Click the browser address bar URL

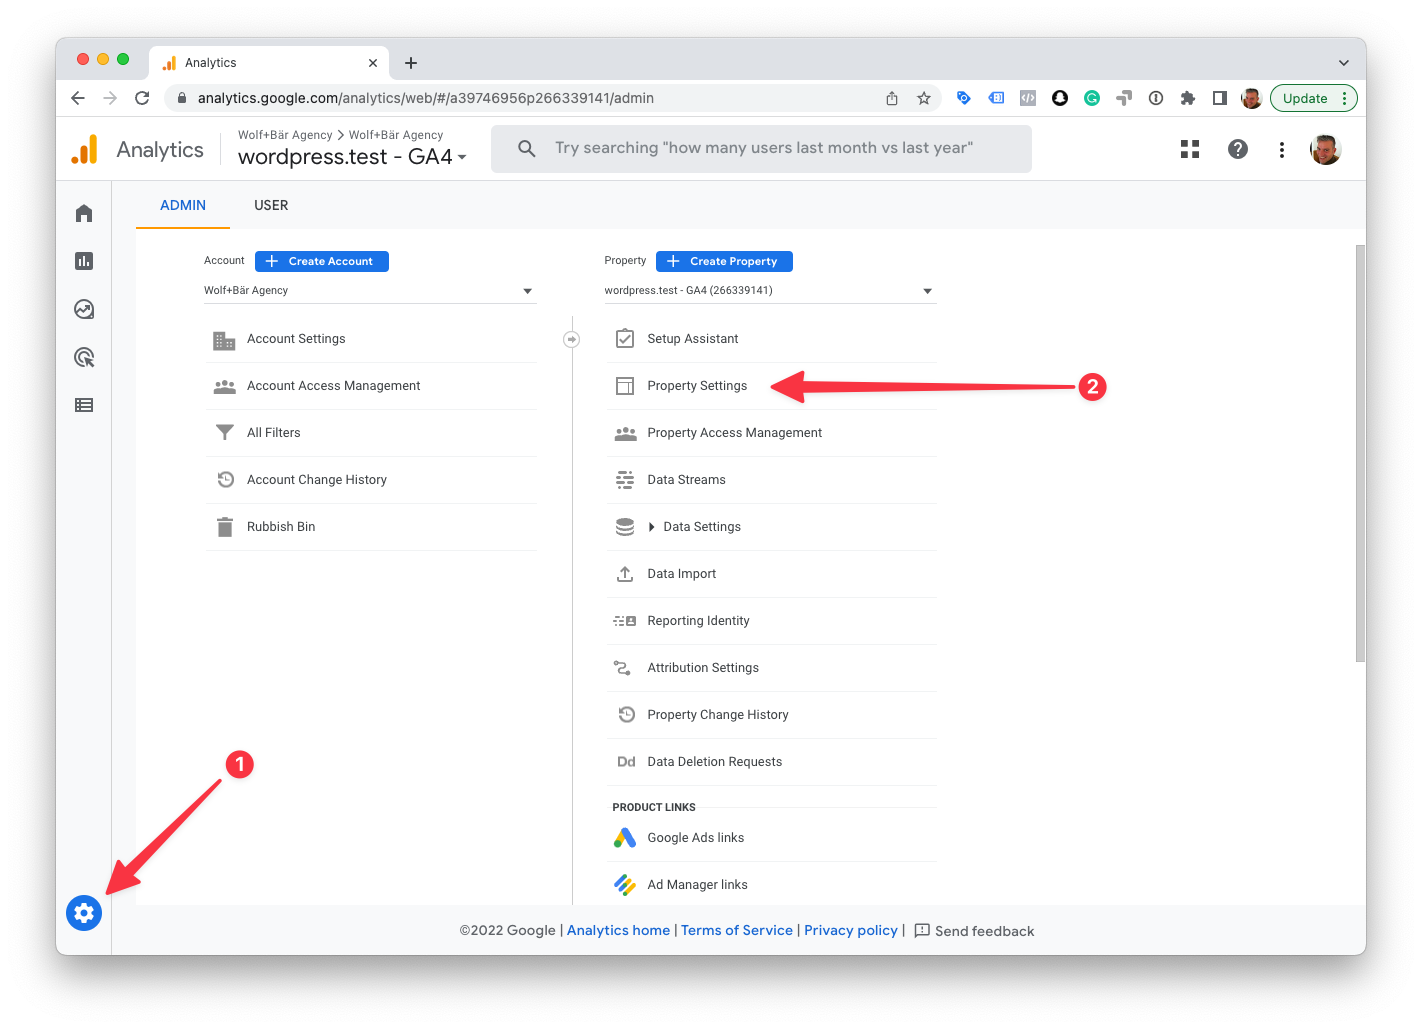[x=426, y=98]
